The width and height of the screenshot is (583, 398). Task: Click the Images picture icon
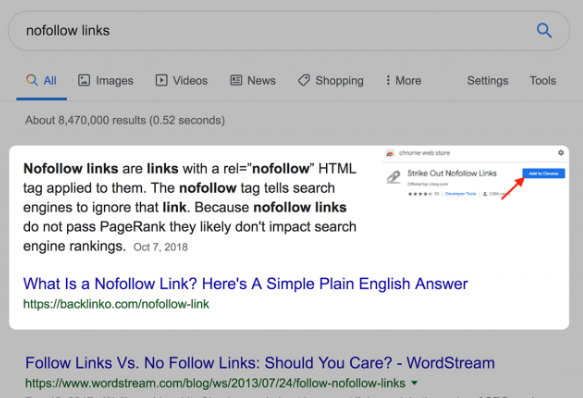[84, 80]
